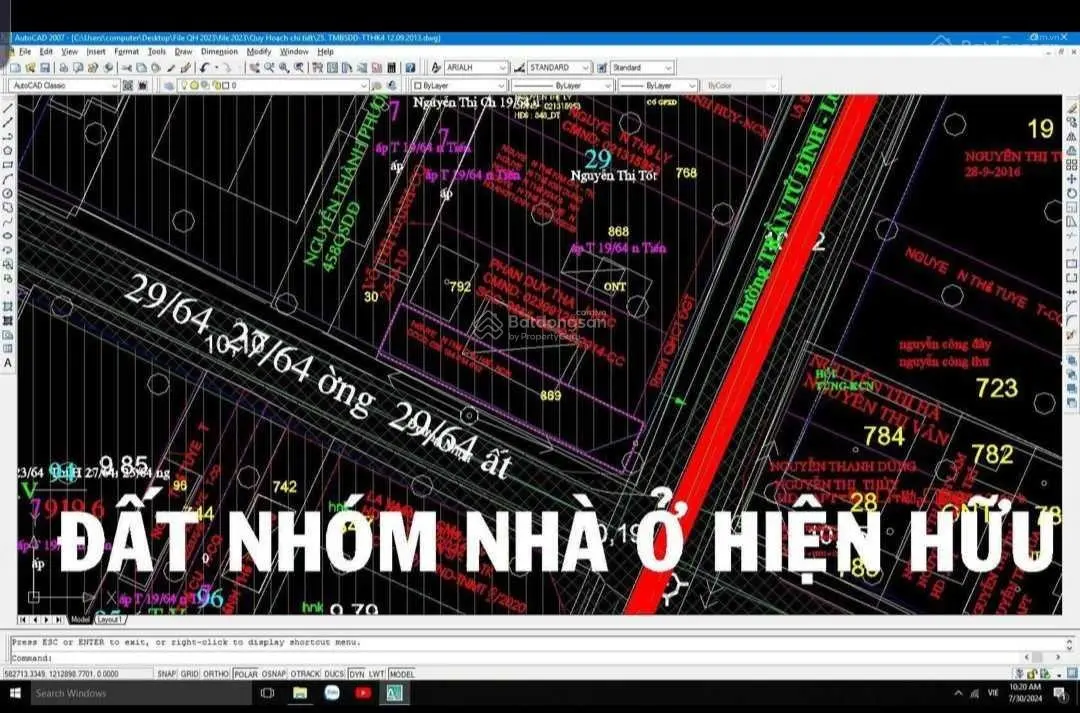Click the Erase tool in Modify toolbar

pos(1072,108)
